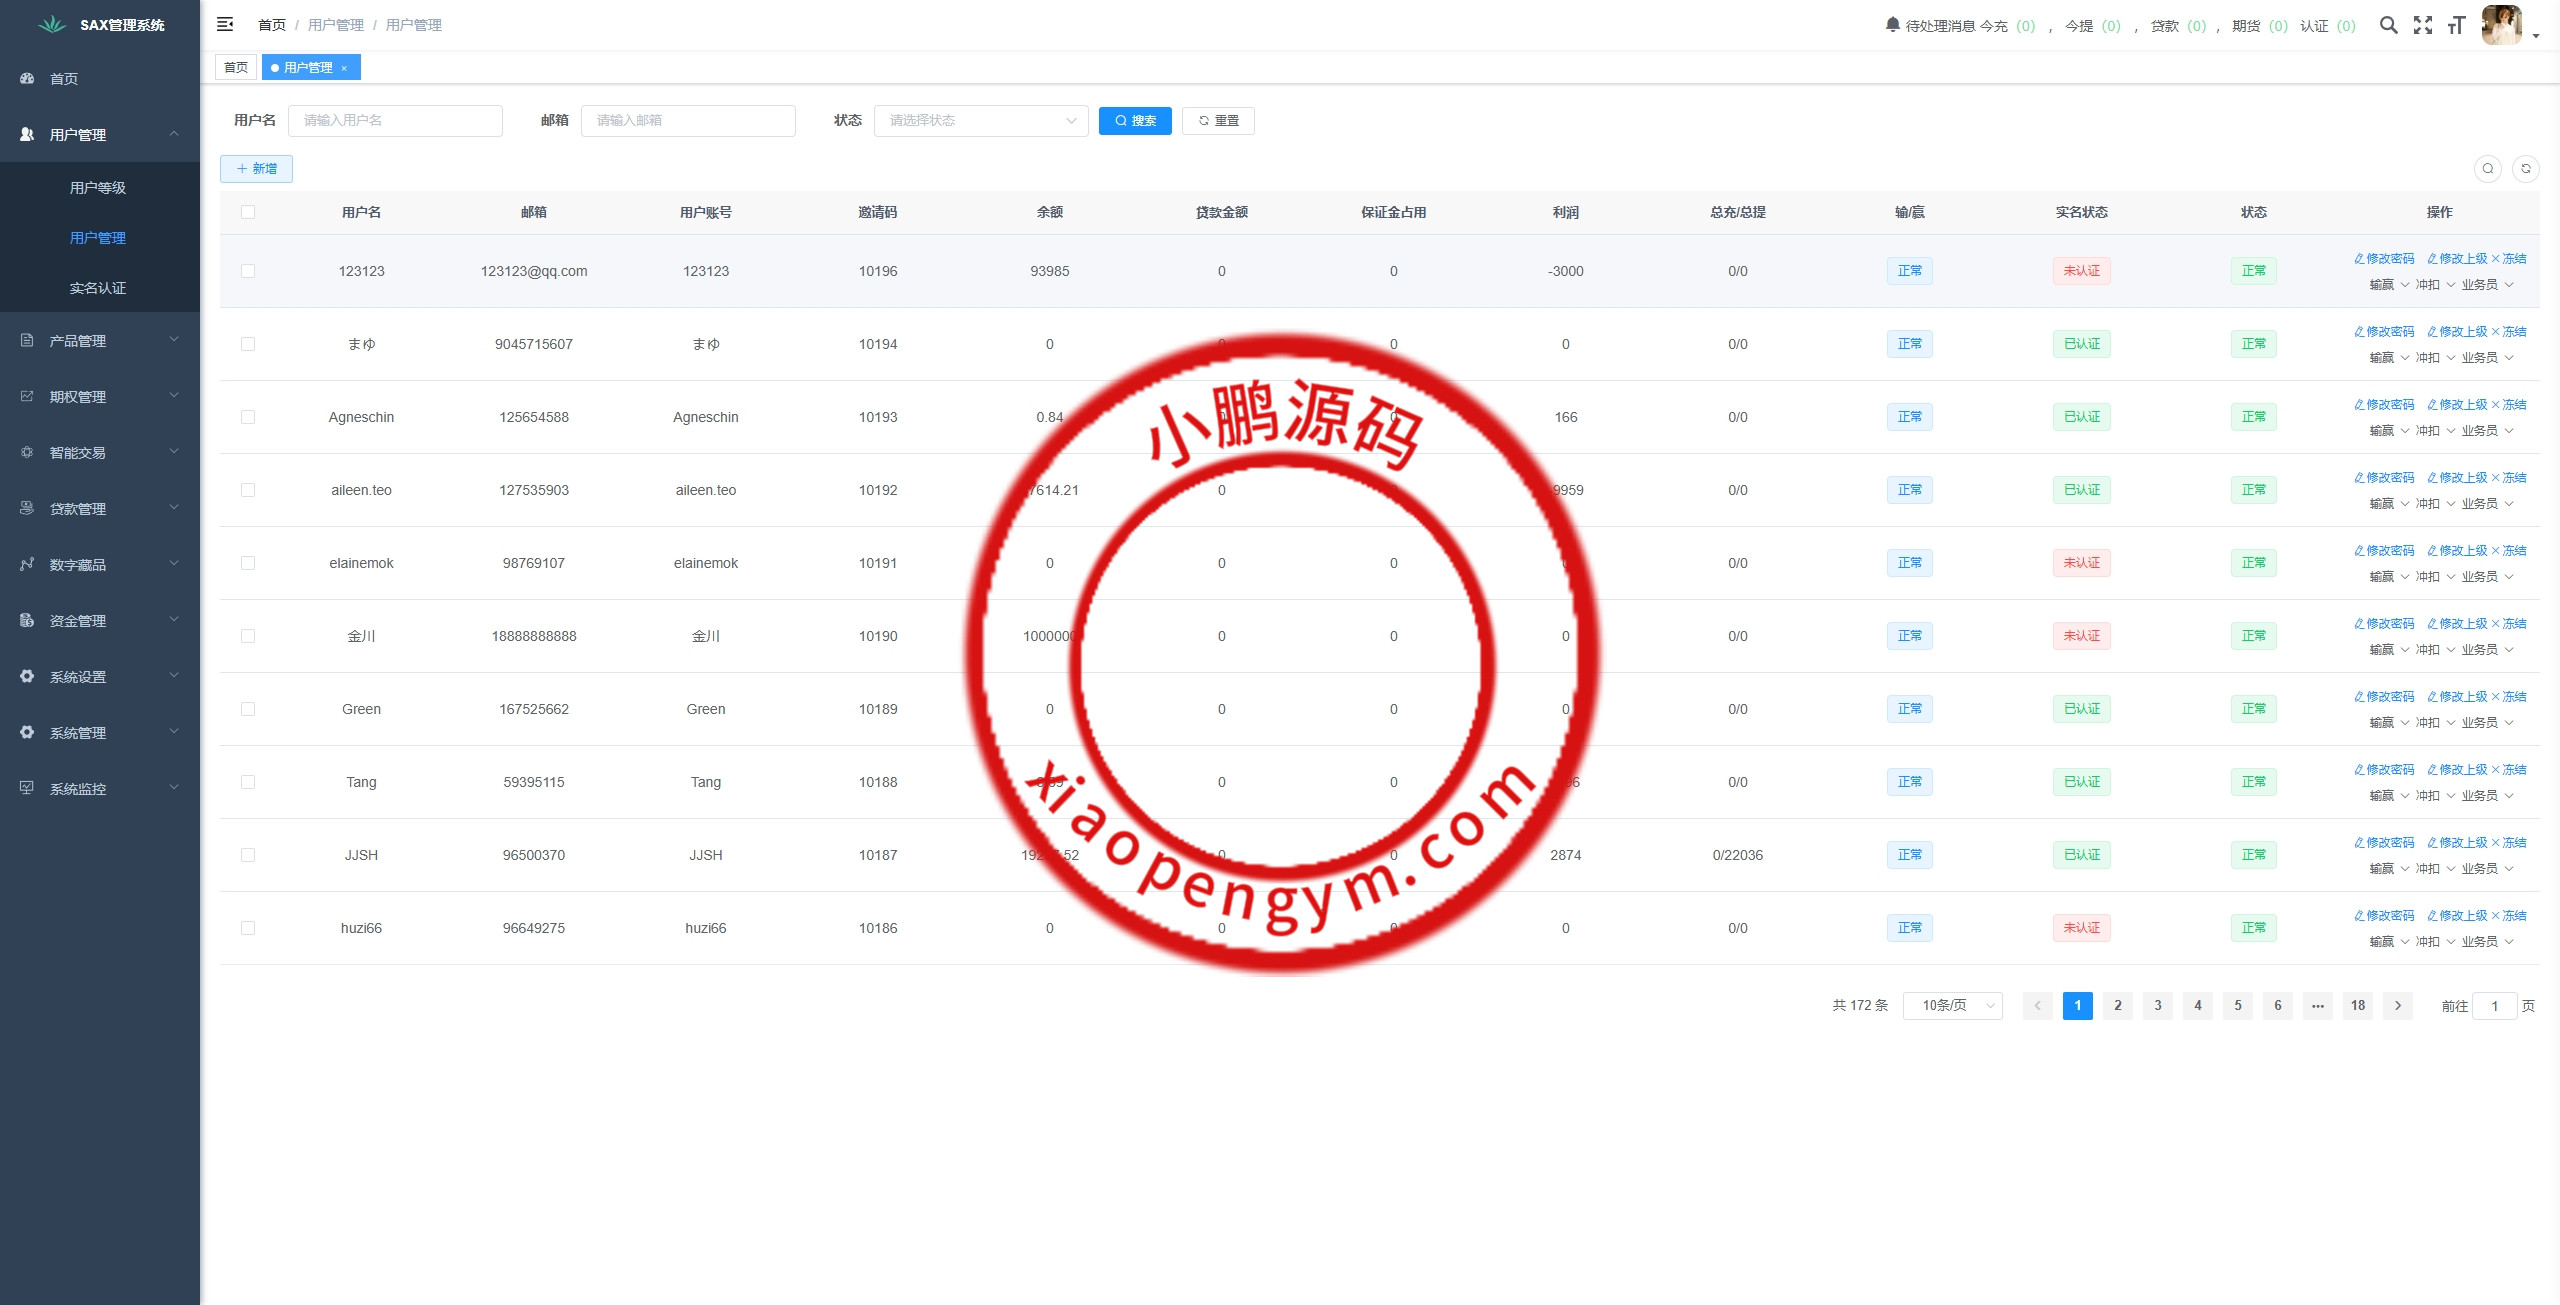Tick the checkbox for user JJSH
This screenshot has height=1305, width=2560.
click(248, 855)
